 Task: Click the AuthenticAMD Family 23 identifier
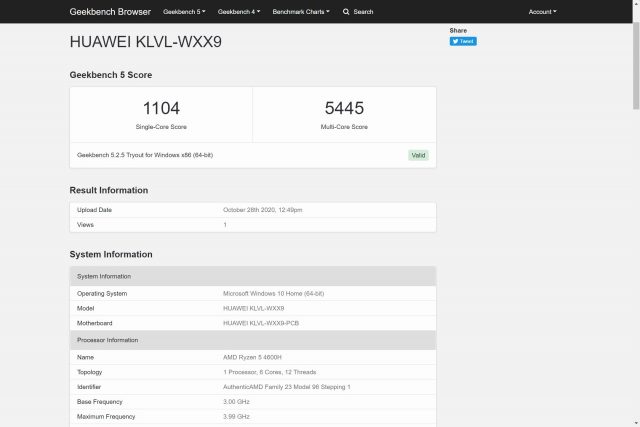287,387
